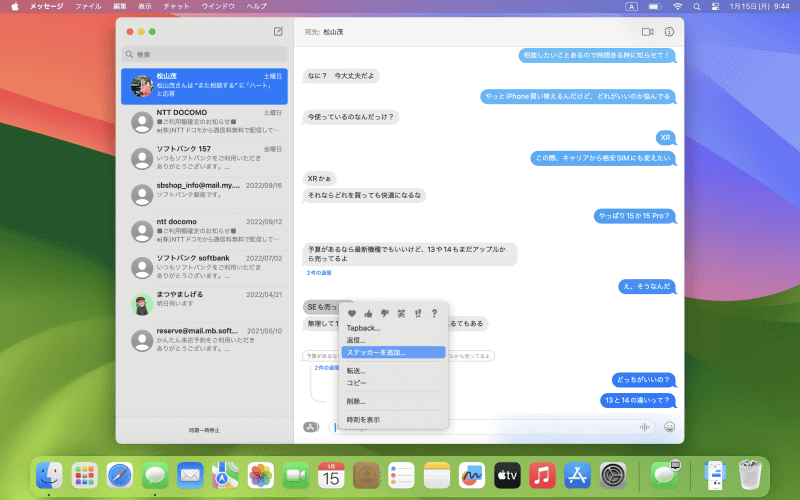The width and height of the screenshot is (800, 500).
Task: Open the Apple menu
Action: pos(15,7)
